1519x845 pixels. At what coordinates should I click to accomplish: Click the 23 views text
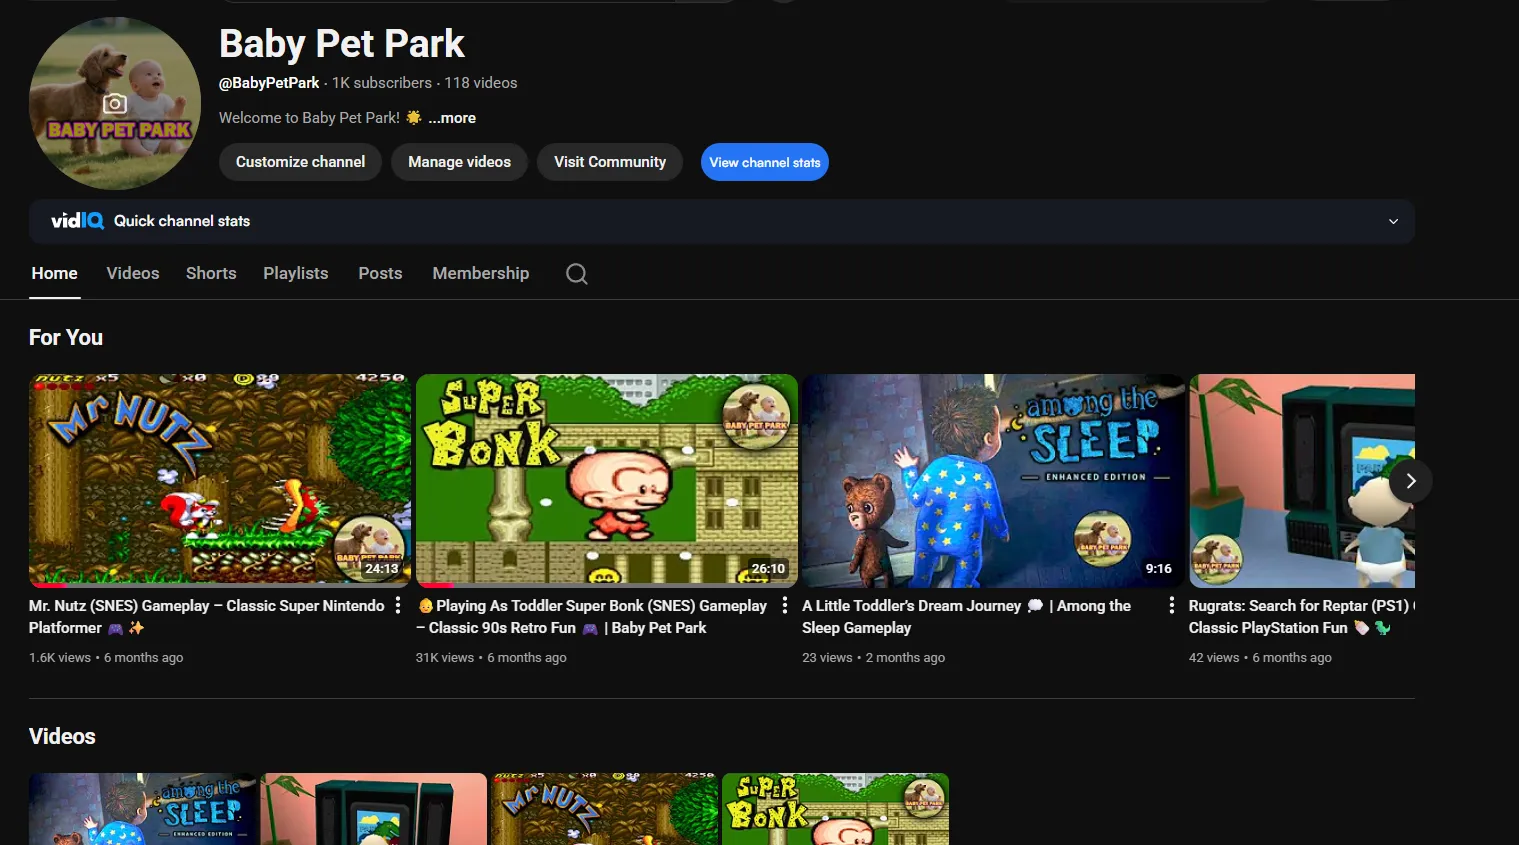[x=827, y=658]
